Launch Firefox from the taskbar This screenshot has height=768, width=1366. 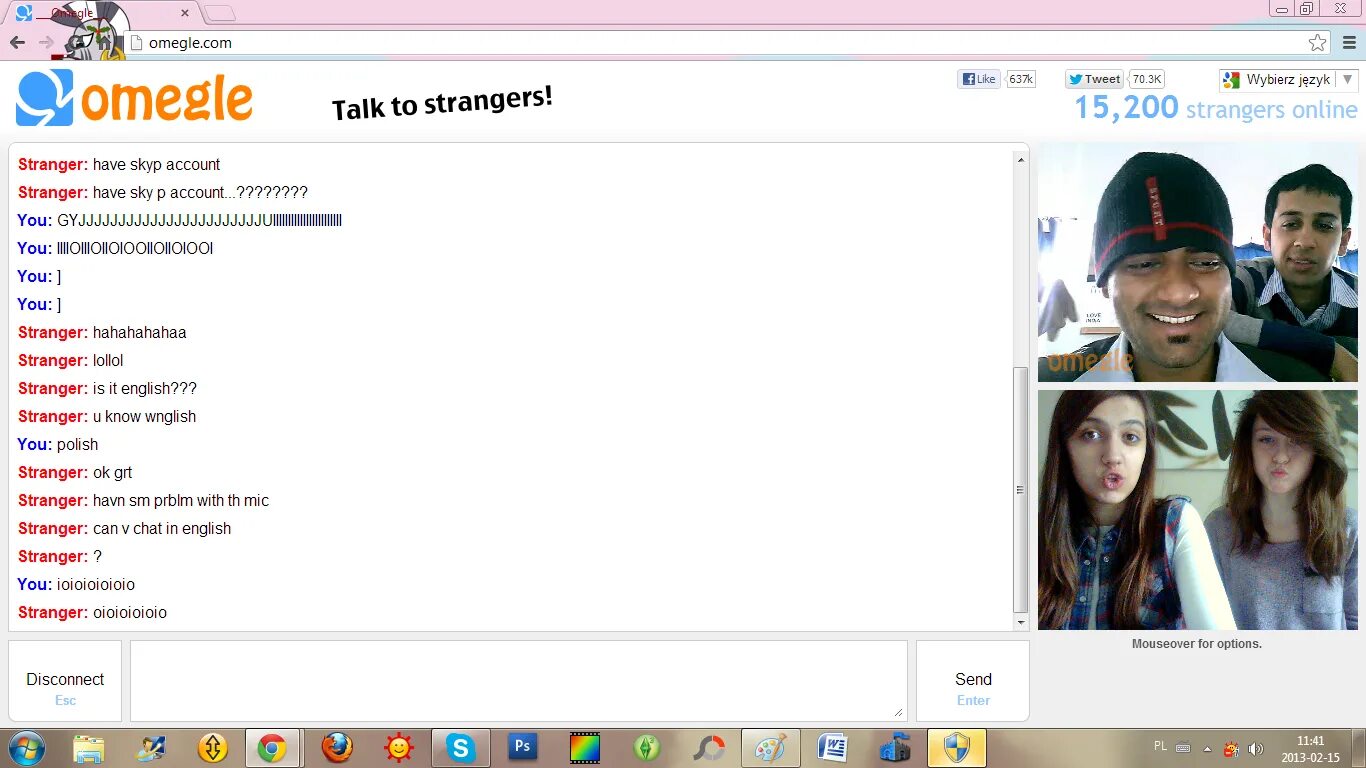[336, 747]
